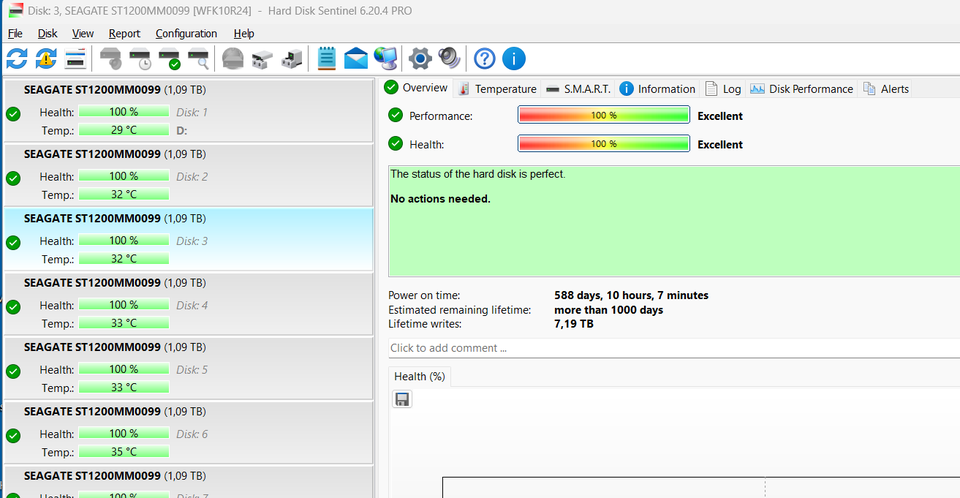Open the Alerts tab
The width and height of the screenshot is (960, 498).
pos(886,89)
